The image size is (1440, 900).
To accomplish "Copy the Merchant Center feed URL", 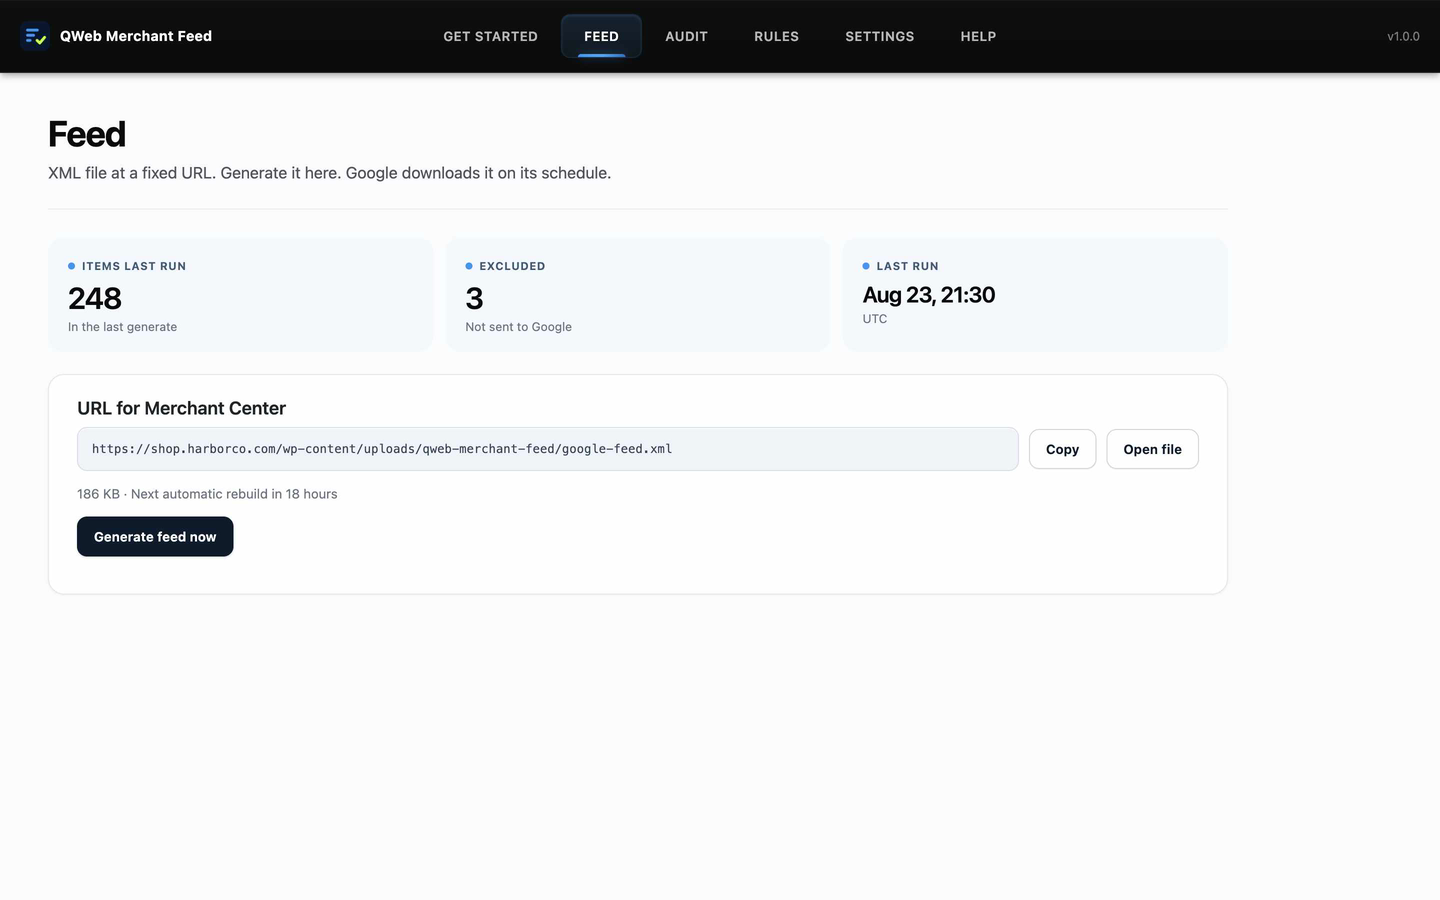I will [x=1062, y=449].
